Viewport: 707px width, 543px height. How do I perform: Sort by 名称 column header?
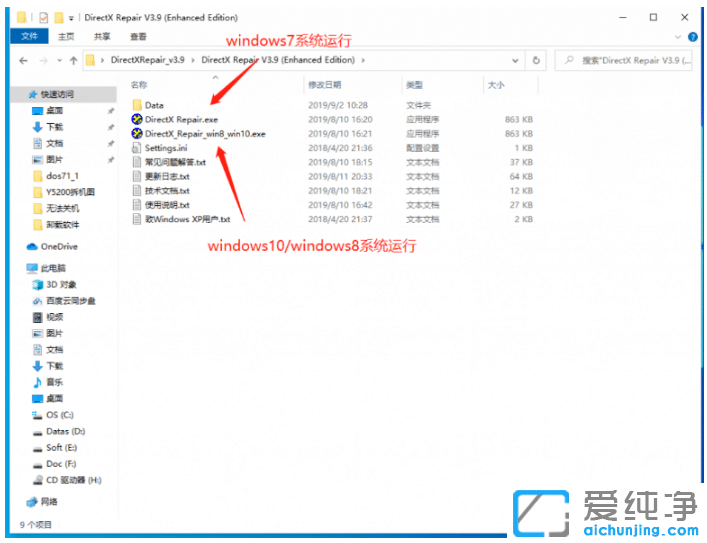click(139, 85)
